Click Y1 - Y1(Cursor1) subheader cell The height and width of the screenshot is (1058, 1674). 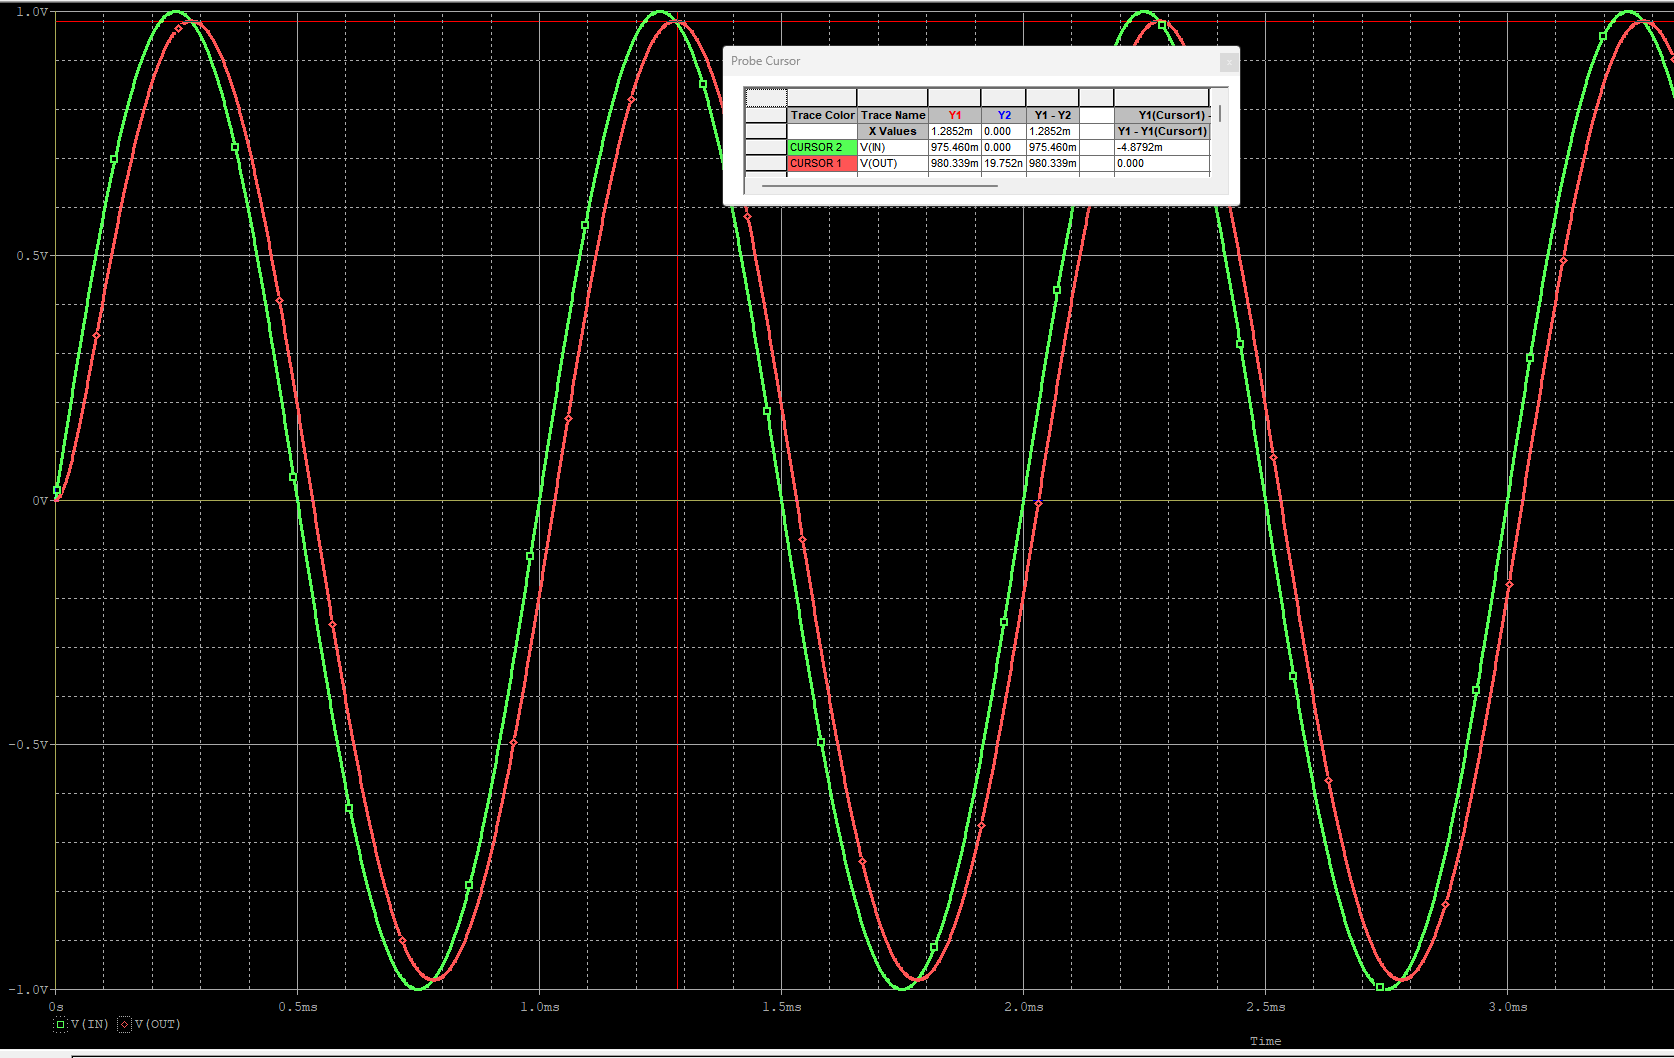tap(1163, 131)
